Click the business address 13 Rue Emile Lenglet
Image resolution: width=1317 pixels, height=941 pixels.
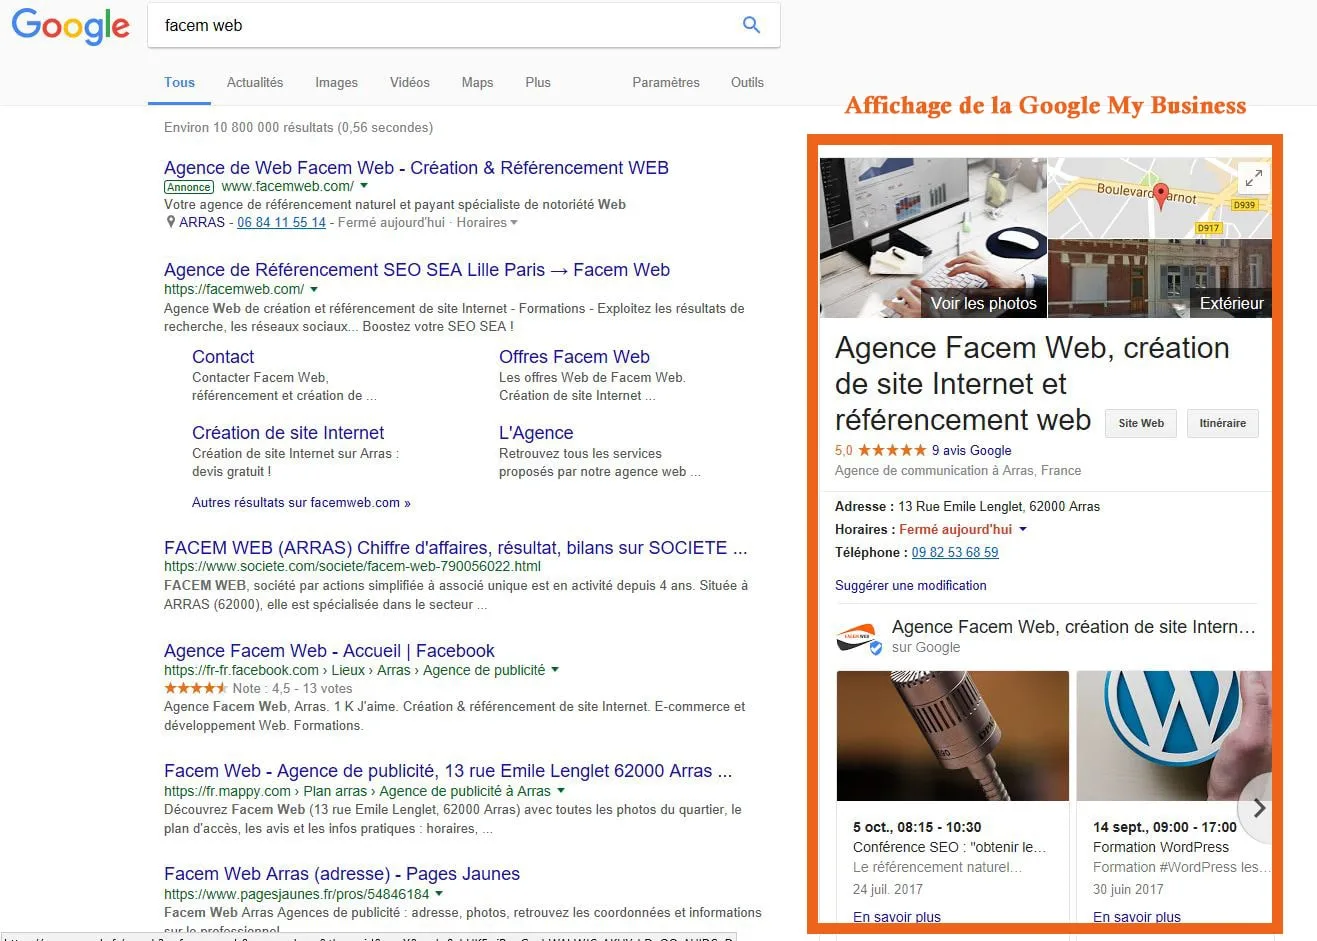(999, 506)
